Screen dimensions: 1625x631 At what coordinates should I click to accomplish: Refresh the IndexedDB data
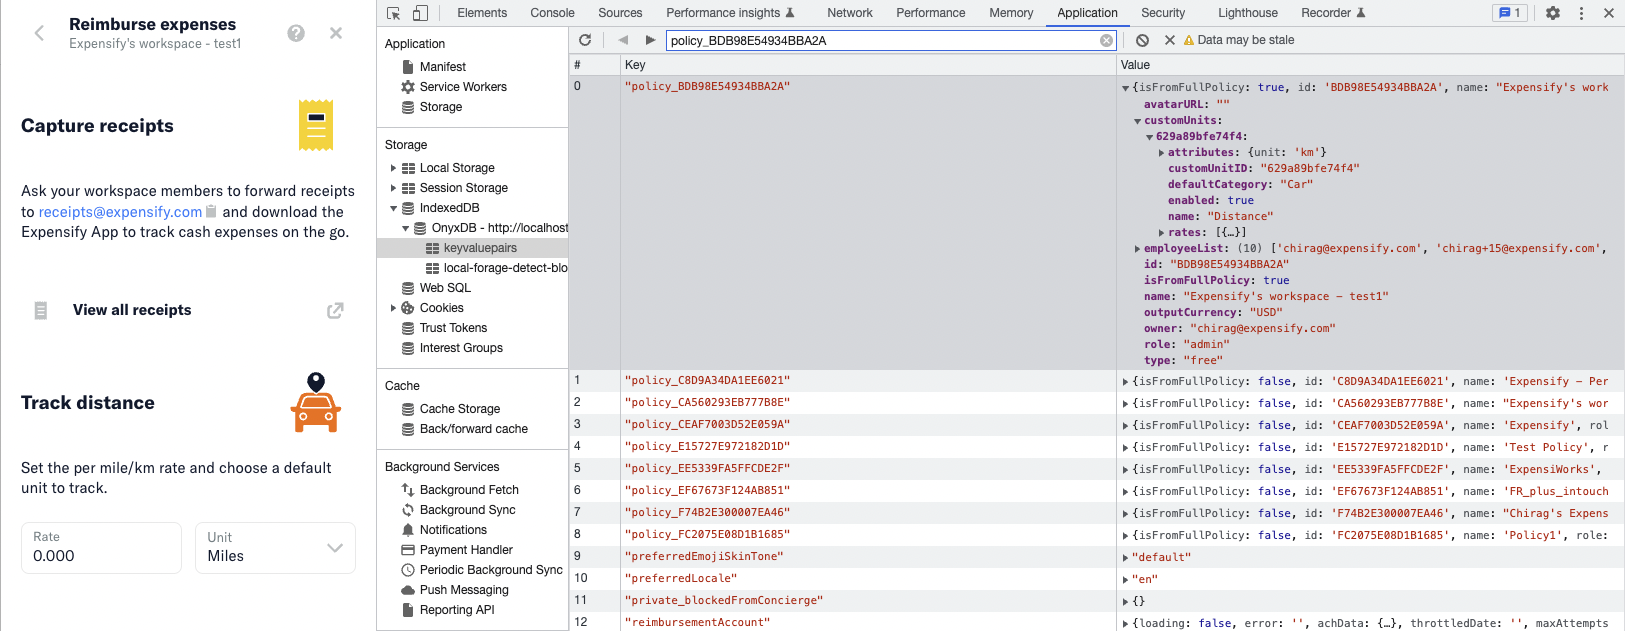coord(585,40)
